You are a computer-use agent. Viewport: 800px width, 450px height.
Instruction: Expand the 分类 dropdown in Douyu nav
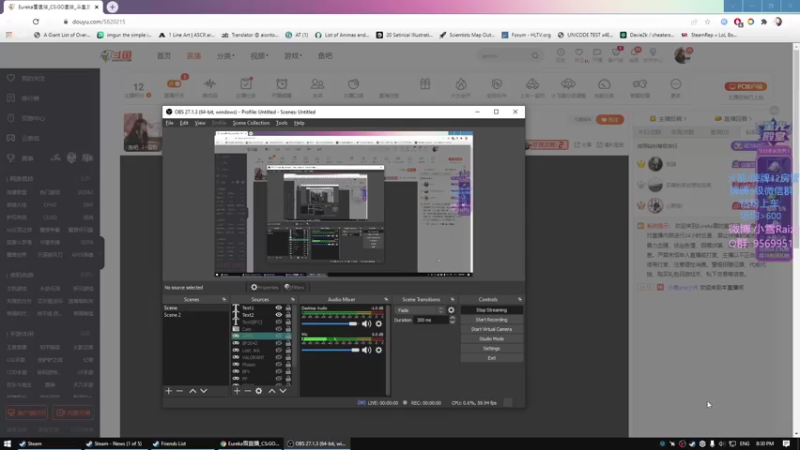click(x=226, y=56)
